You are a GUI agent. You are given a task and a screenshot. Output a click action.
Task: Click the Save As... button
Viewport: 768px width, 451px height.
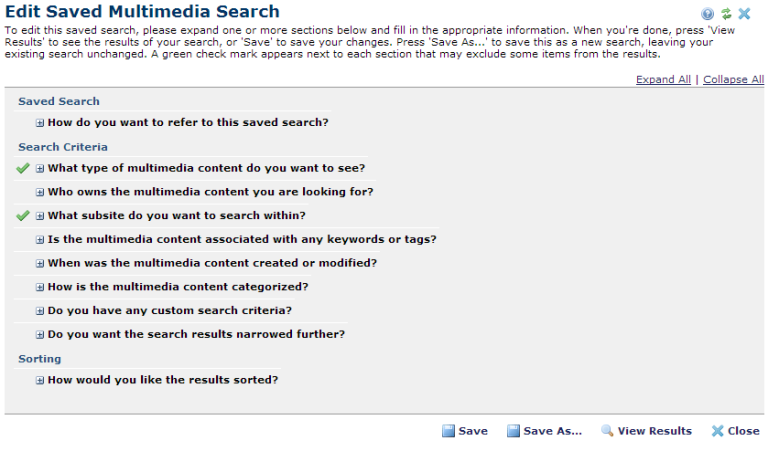pos(544,431)
